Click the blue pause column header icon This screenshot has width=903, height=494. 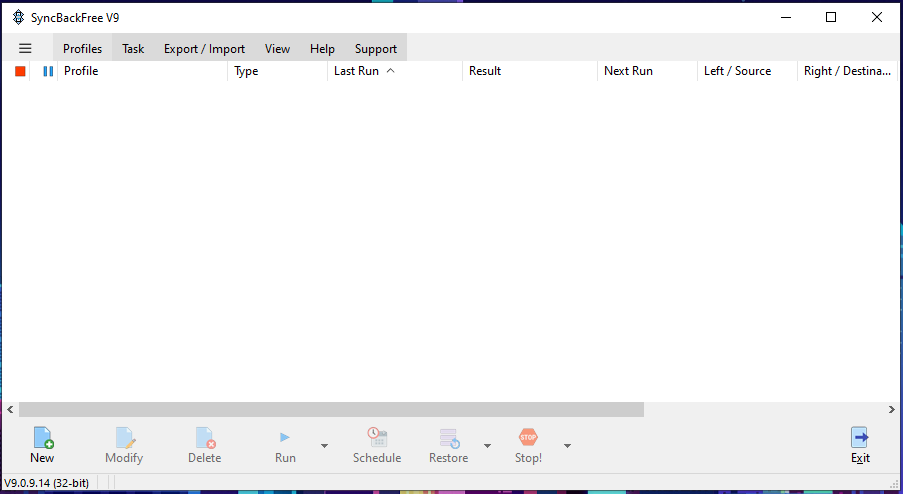click(48, 71)
